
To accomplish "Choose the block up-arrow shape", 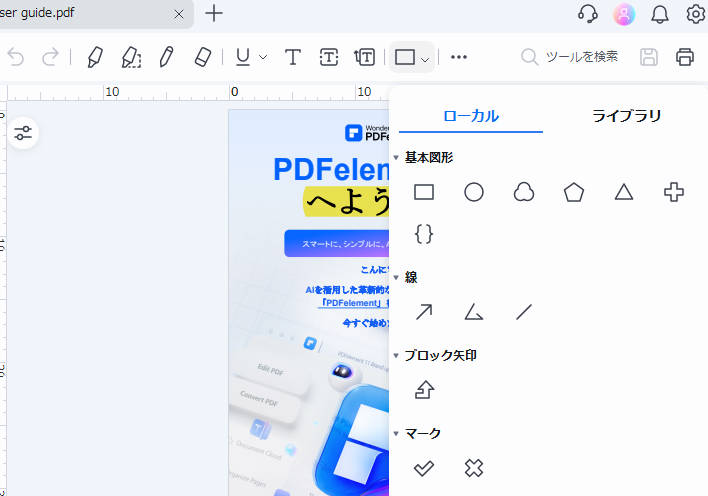I will (x=424, y=390).
